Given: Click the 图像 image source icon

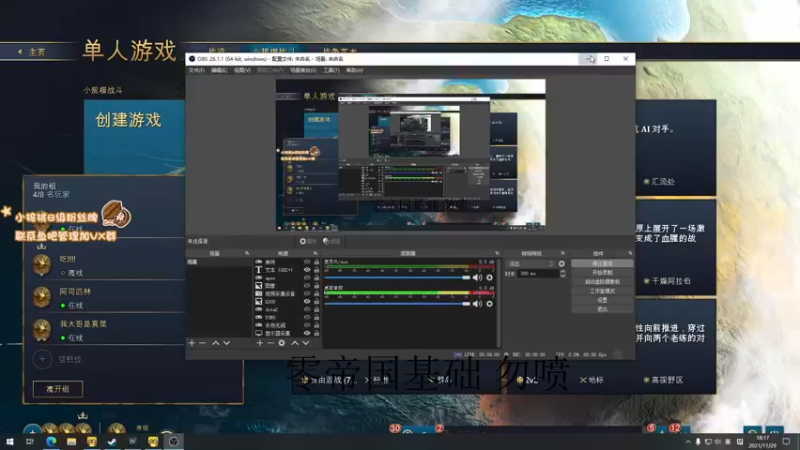Looking at the screenshot, I should click(259, 286).
